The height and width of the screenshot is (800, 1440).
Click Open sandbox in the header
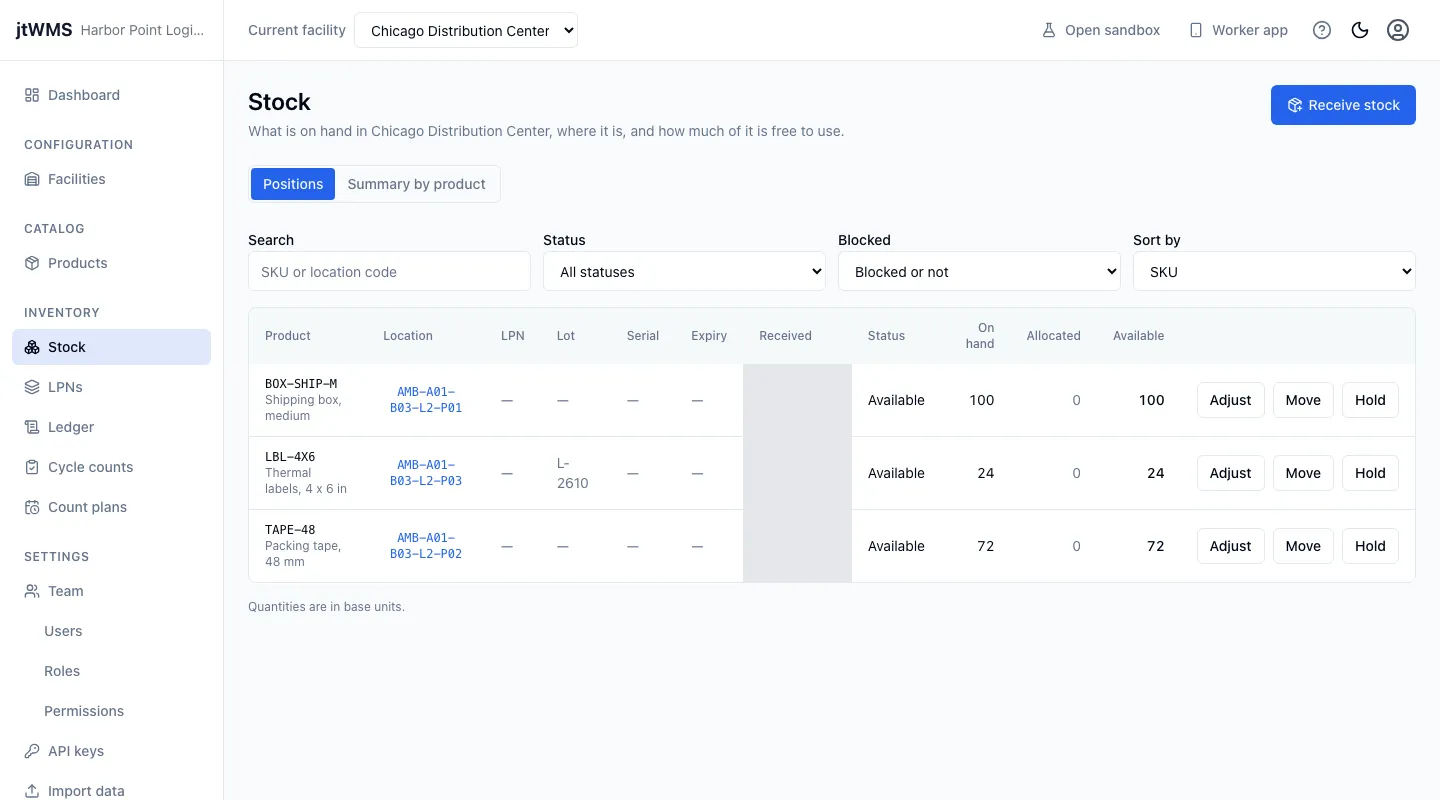pyautogui.click(x=1101, y=30)
